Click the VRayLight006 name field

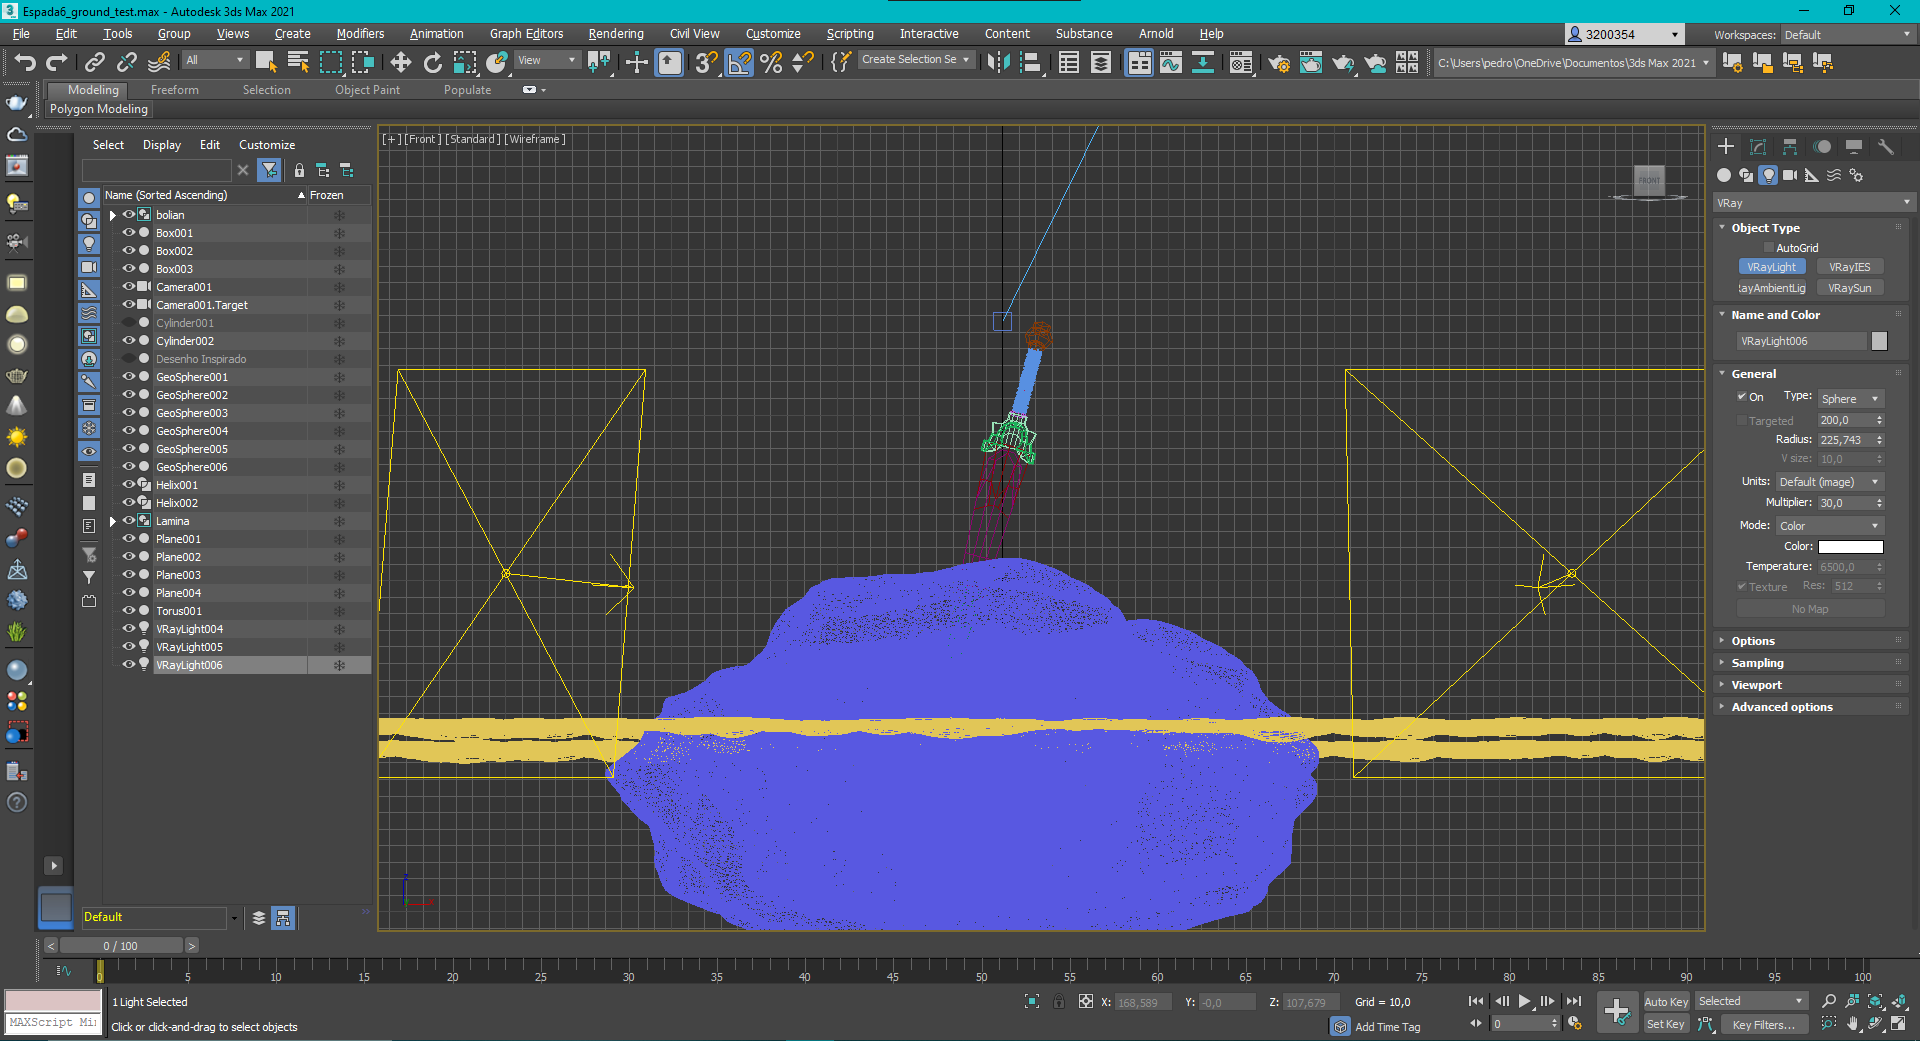[x=1801, y=341]
